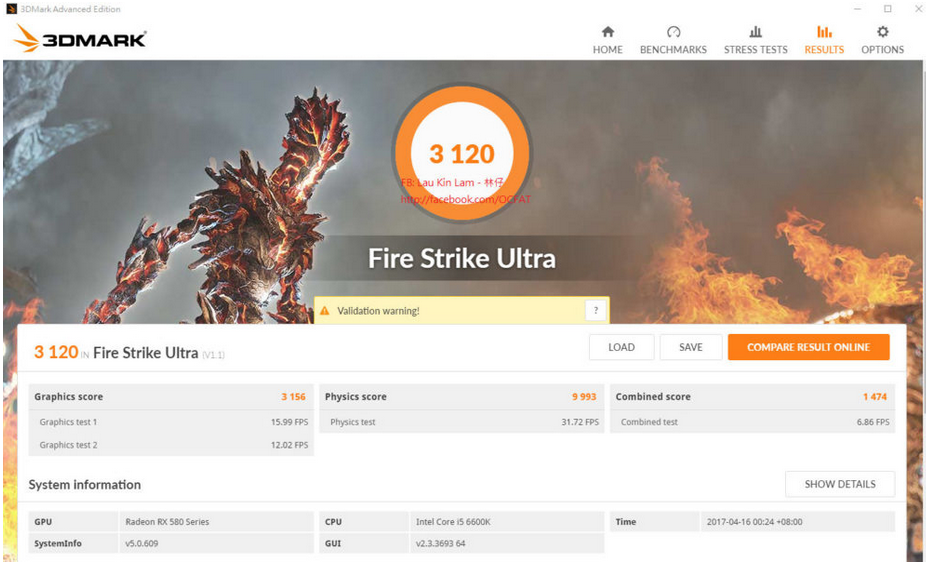Open the Benchmarks gauge icon
The height and width of the screenshot is (562, 926).
673,32
